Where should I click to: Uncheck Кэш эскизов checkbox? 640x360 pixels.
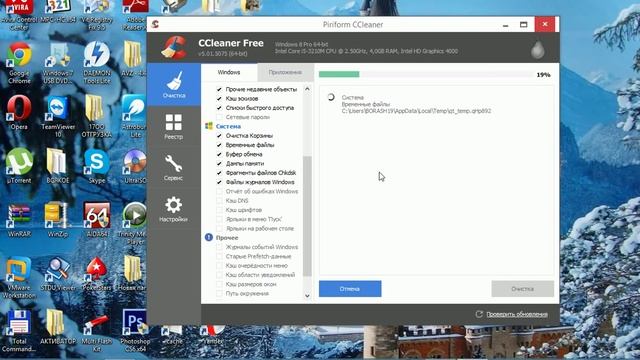(219, 98)
